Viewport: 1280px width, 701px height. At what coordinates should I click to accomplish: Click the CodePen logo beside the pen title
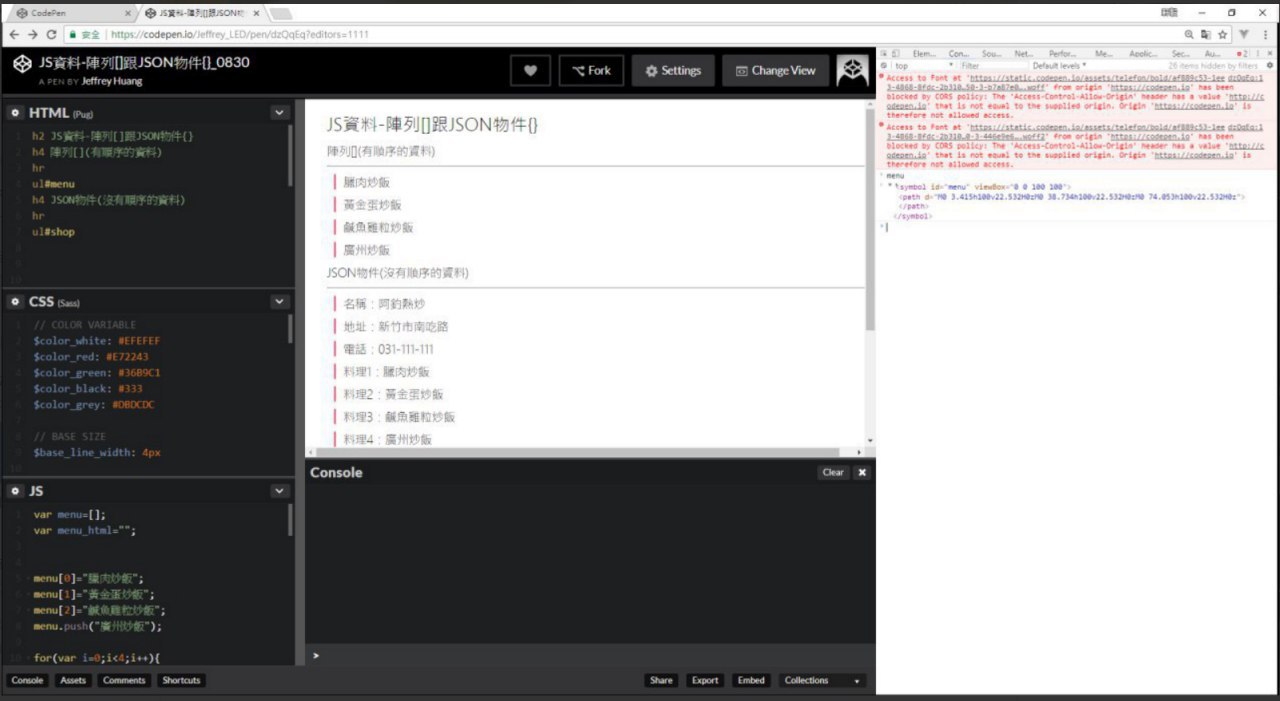click(22, 64)
